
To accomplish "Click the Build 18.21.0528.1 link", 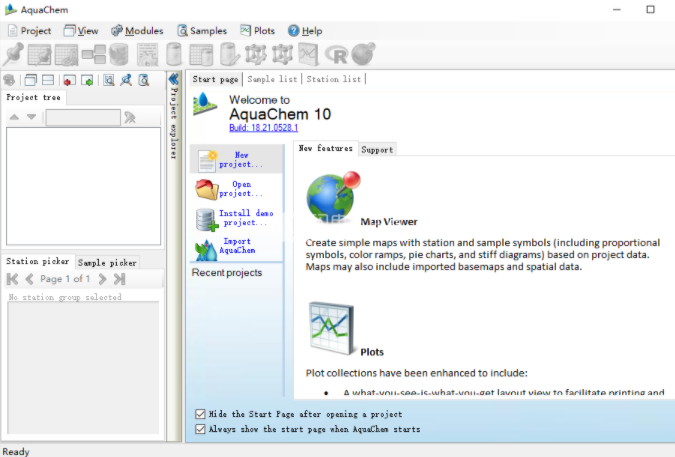I will [256, 128].
